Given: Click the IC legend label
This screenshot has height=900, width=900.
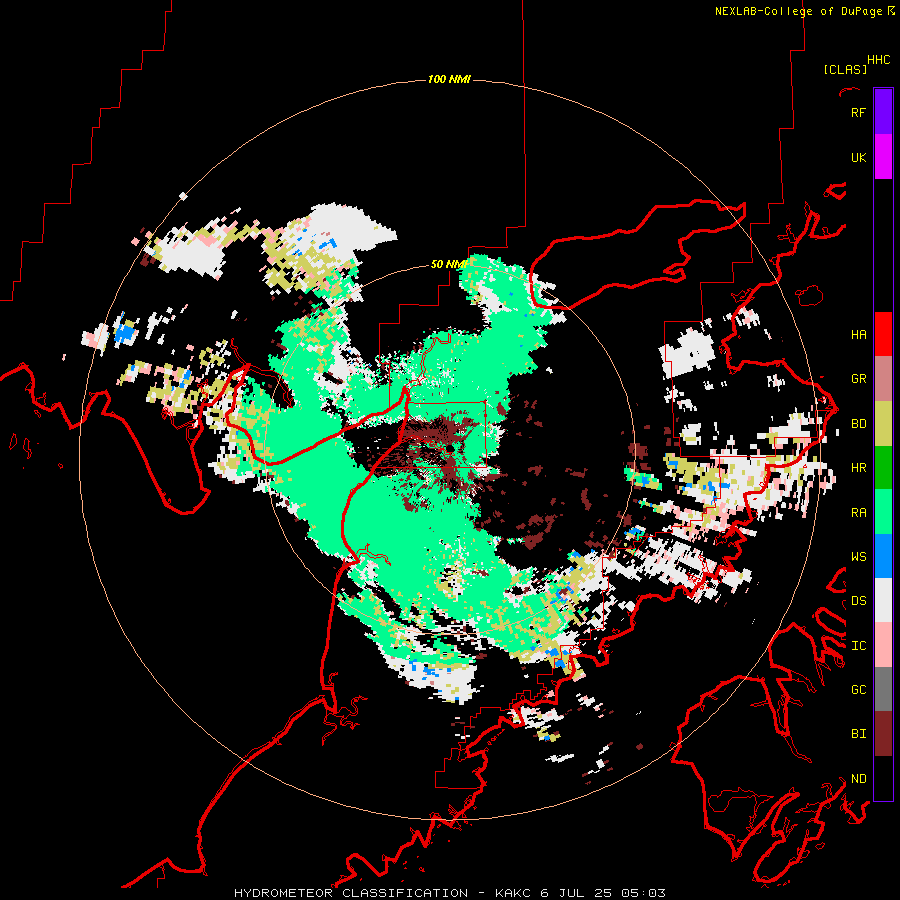Looking at the screenshot, I should pos(858,645).
